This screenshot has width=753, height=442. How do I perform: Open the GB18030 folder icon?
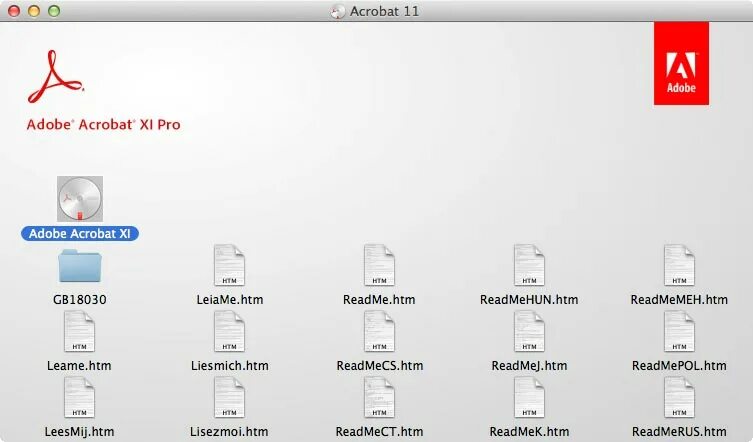coord(80,266)
